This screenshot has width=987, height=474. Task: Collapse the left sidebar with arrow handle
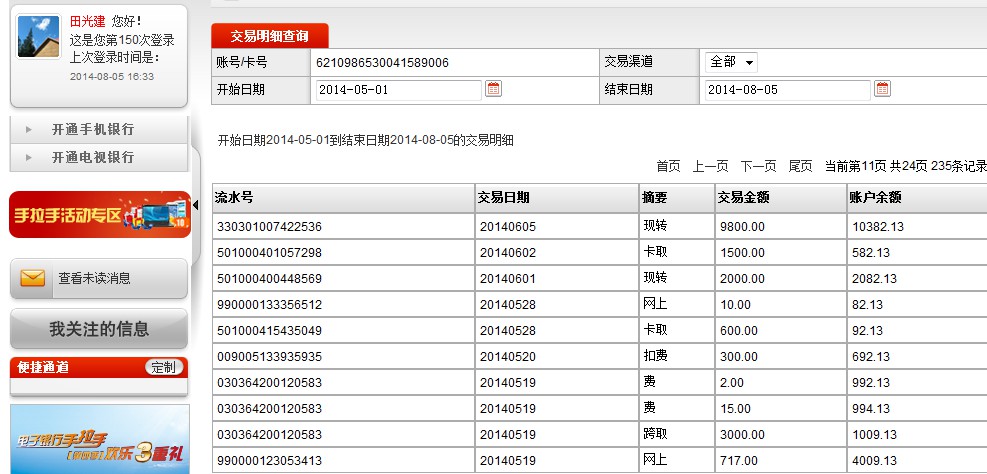pos(195,205)
